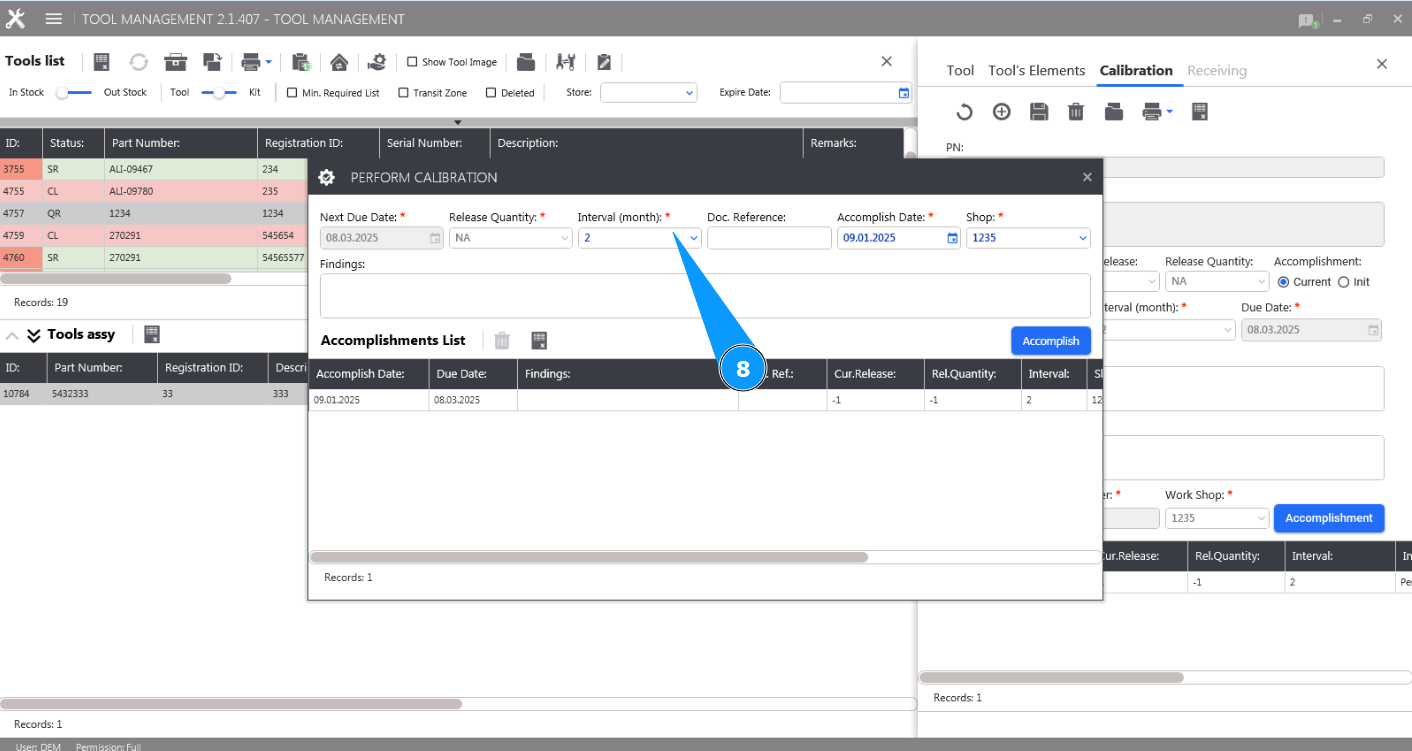The width and height of the screenshot is (1412, 751).
Task: Click the clipboard edit icon in Tools list toolbar
Action: [604, 62]
